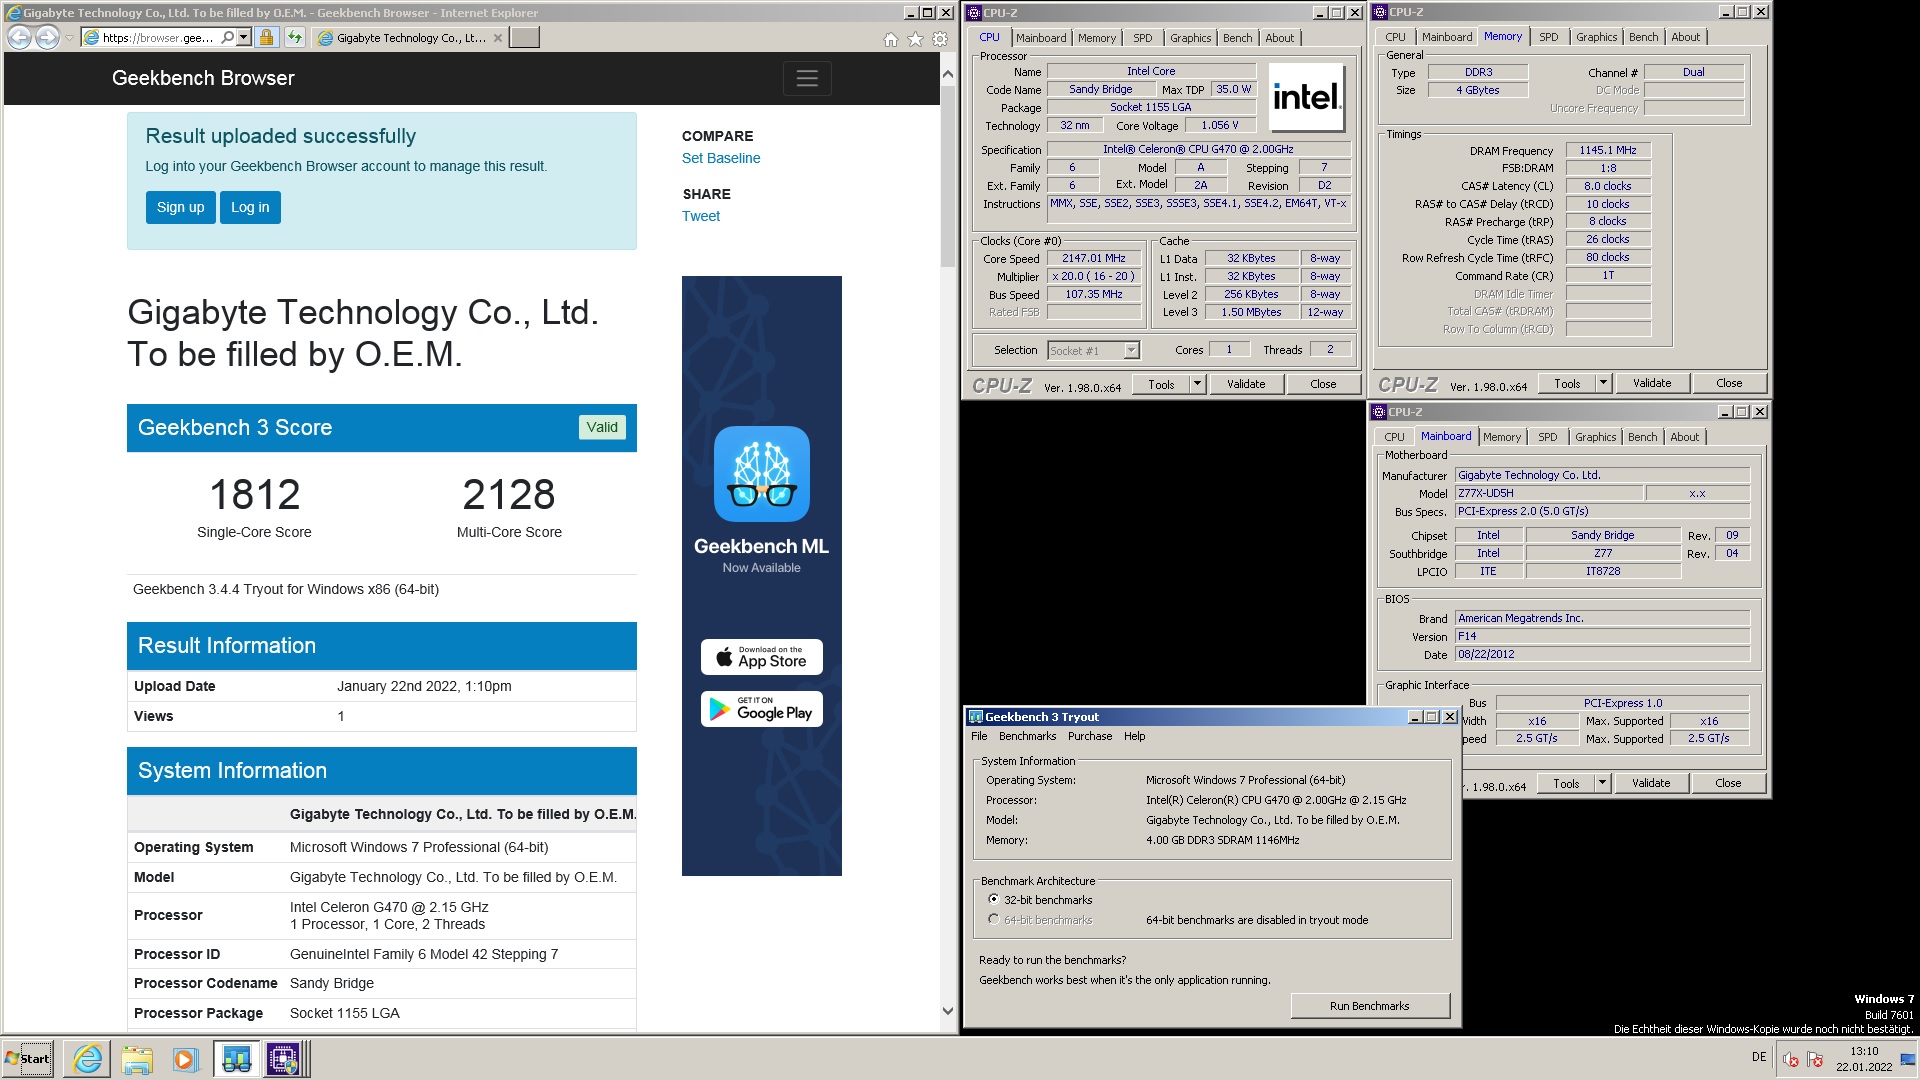The height and width of the screenshot is (1080, 1920).
Task: Open recent pages dropdown next to Forward
Action: point(69,38)
